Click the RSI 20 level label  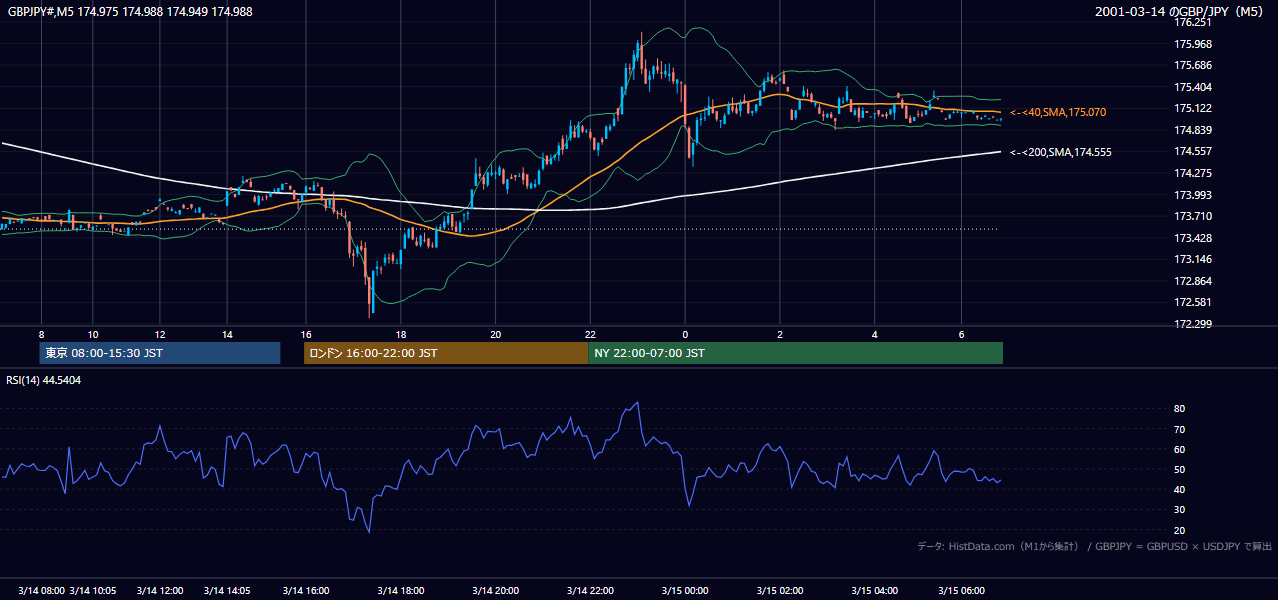click(x=1179, y=530)
